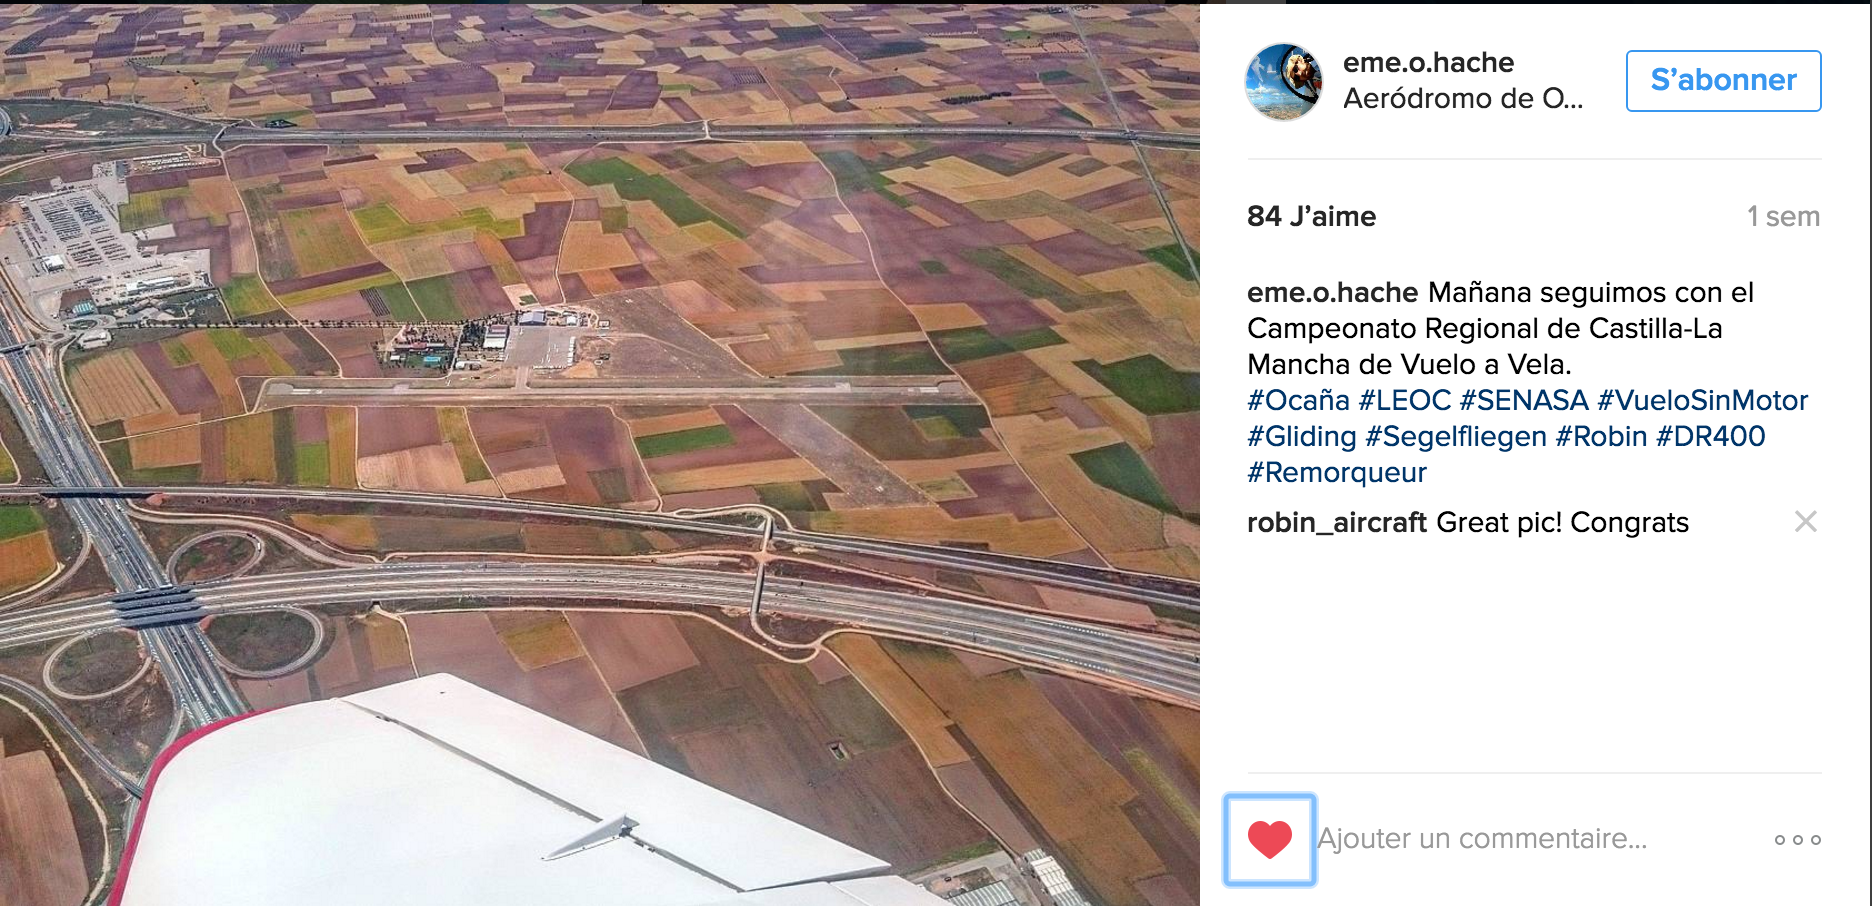The image size is (1872, 906).
Task: Open Aeródromo de O... location link
Action: tap(1462, 98)
